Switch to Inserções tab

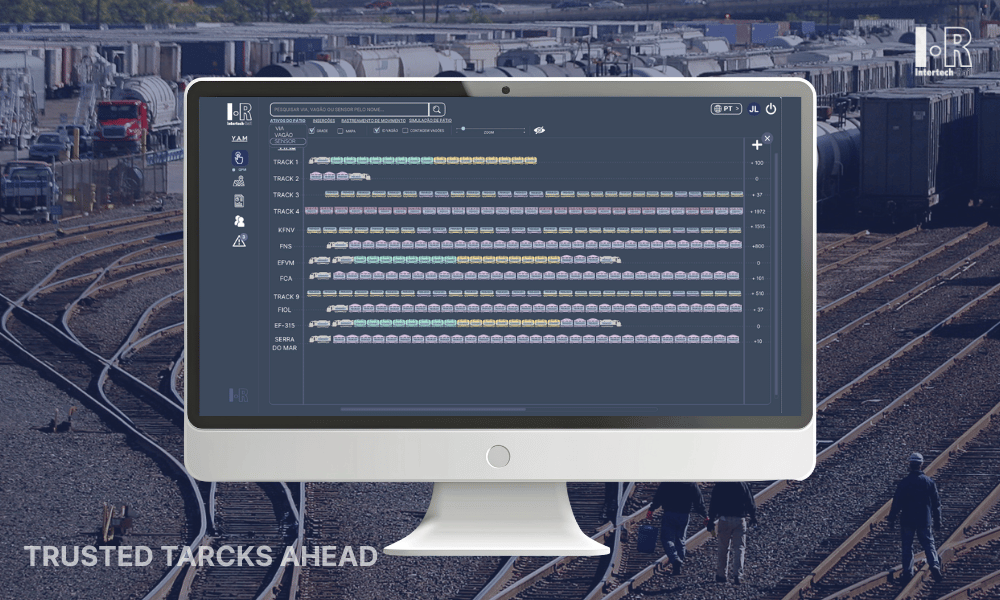click(x=324, y=121)
